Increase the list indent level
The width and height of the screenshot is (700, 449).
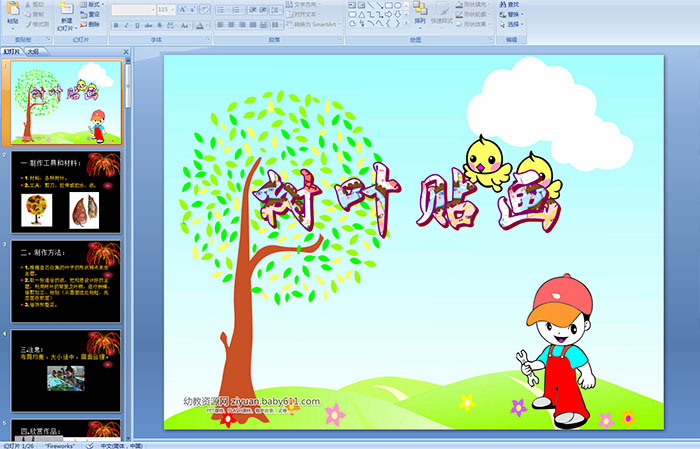(263, 9)
